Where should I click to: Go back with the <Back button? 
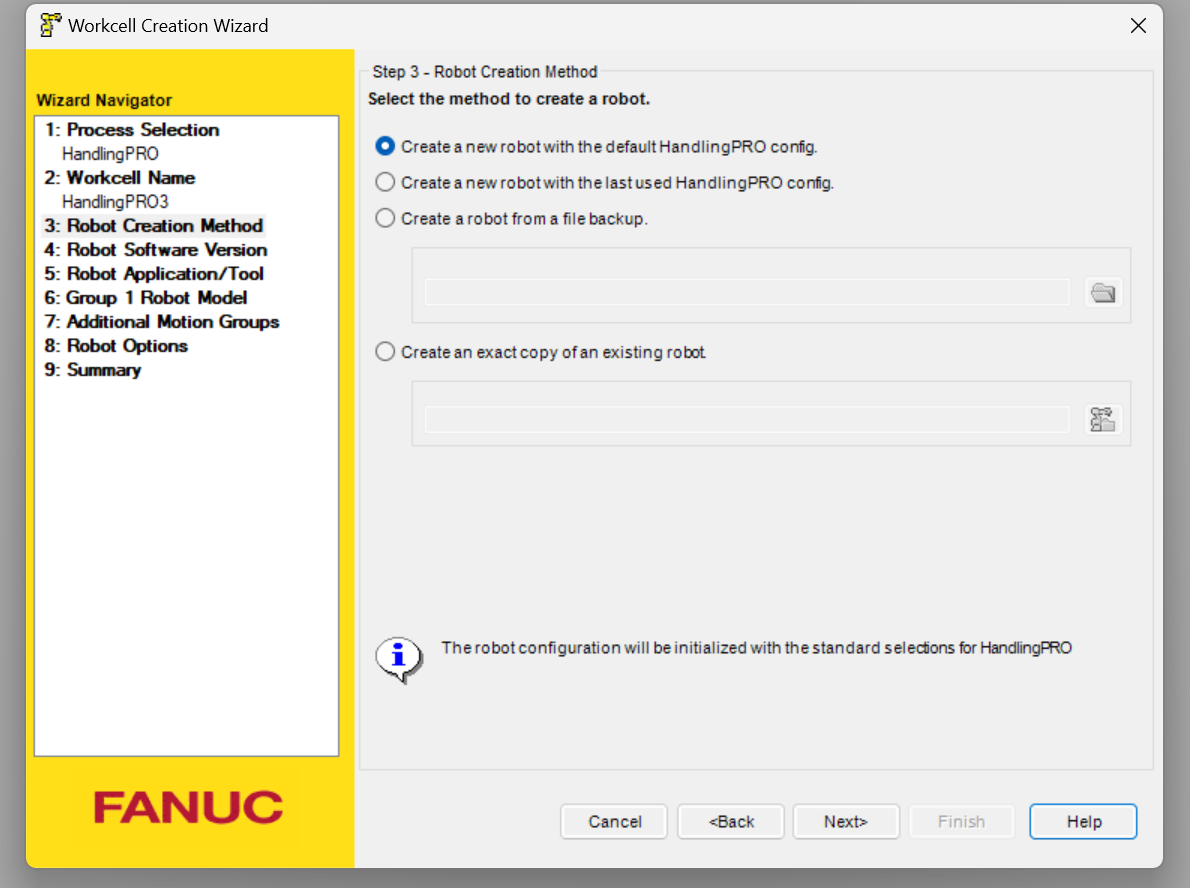[731, 821]
